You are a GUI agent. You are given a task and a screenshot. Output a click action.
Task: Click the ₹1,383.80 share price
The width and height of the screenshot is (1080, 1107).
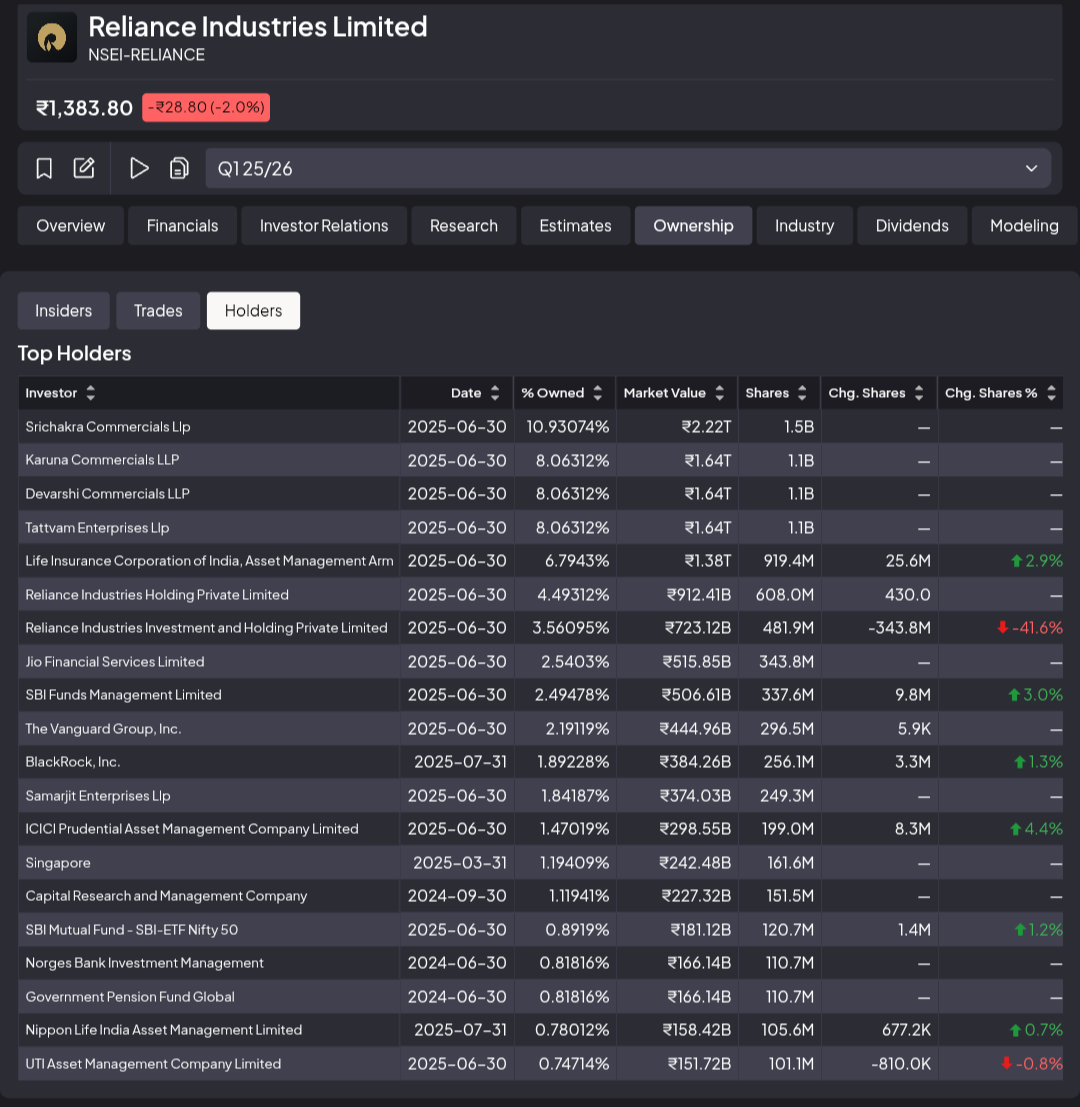click(x=84, y=108)
